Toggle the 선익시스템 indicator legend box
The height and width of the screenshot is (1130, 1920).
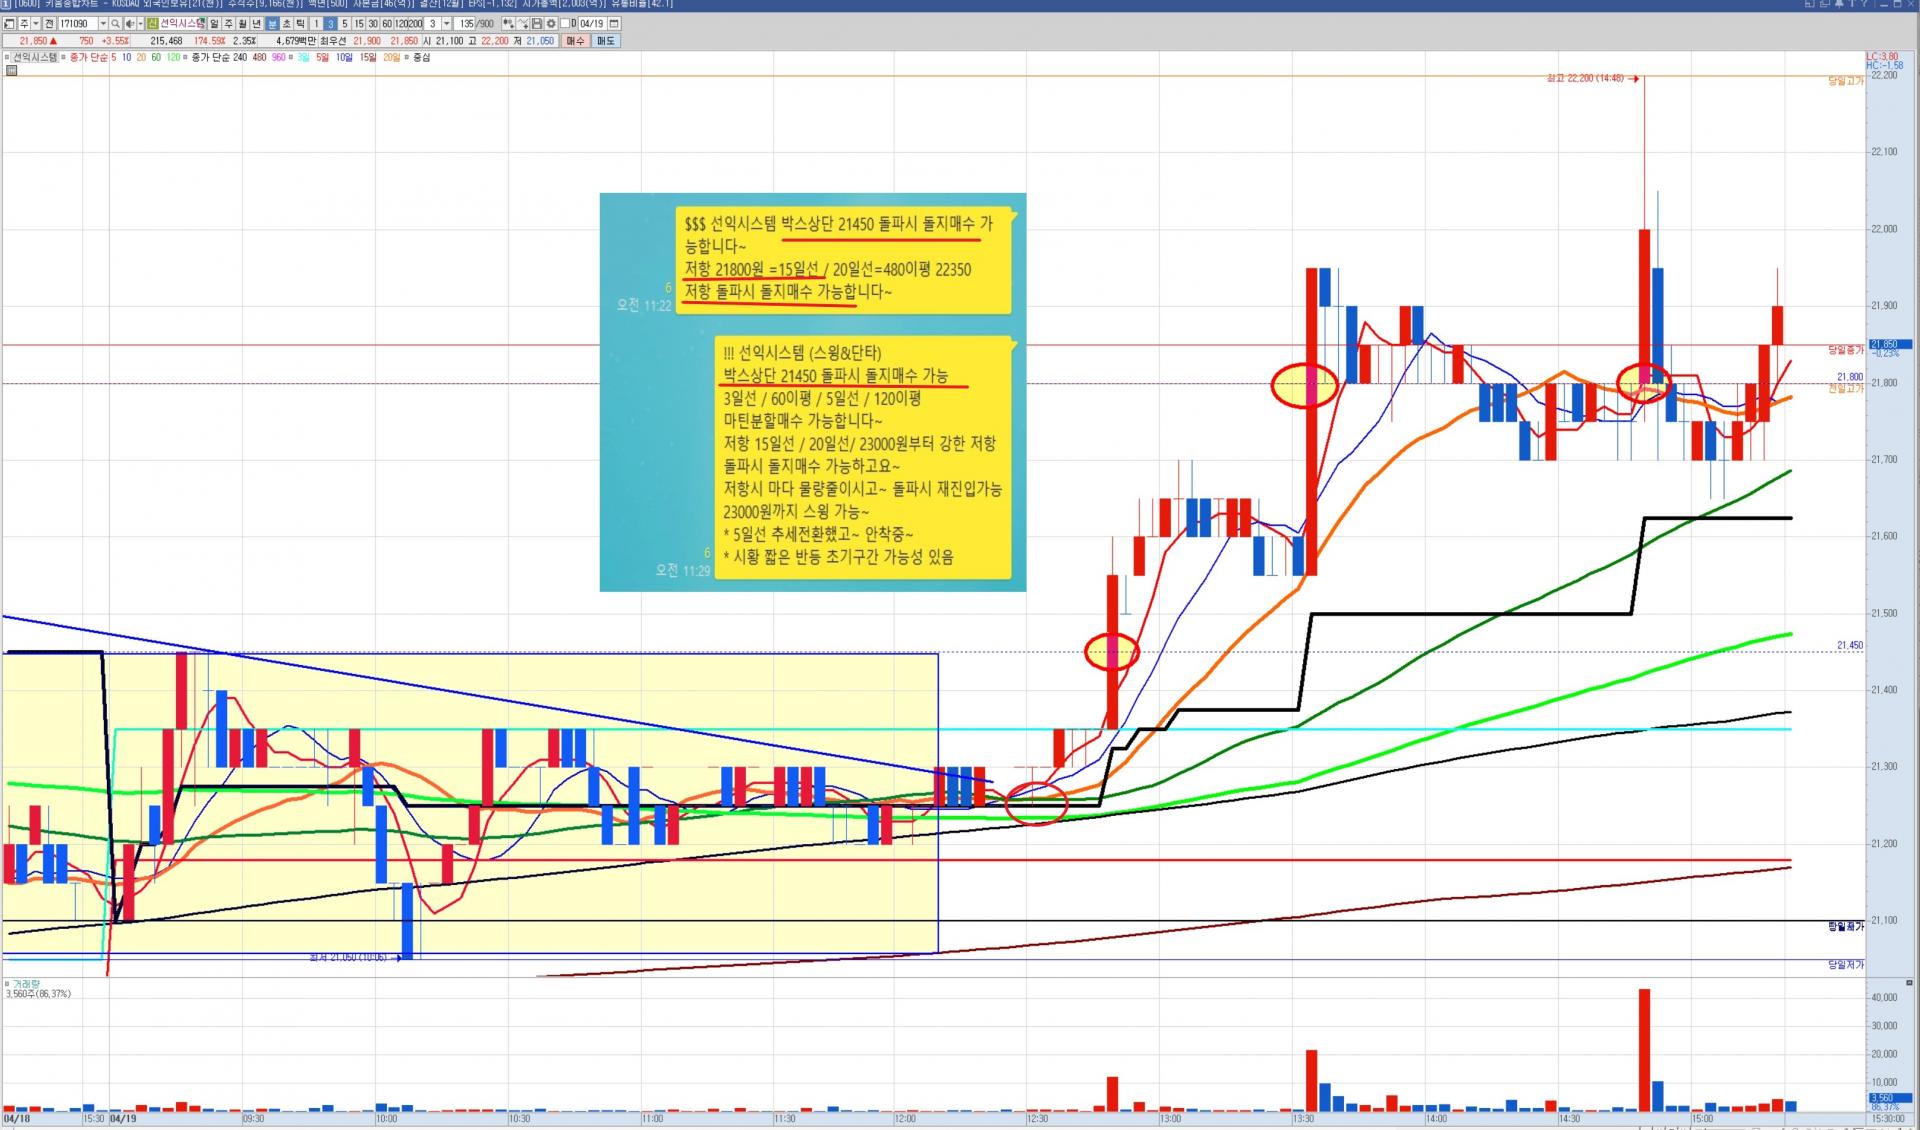tap(7, 57)
